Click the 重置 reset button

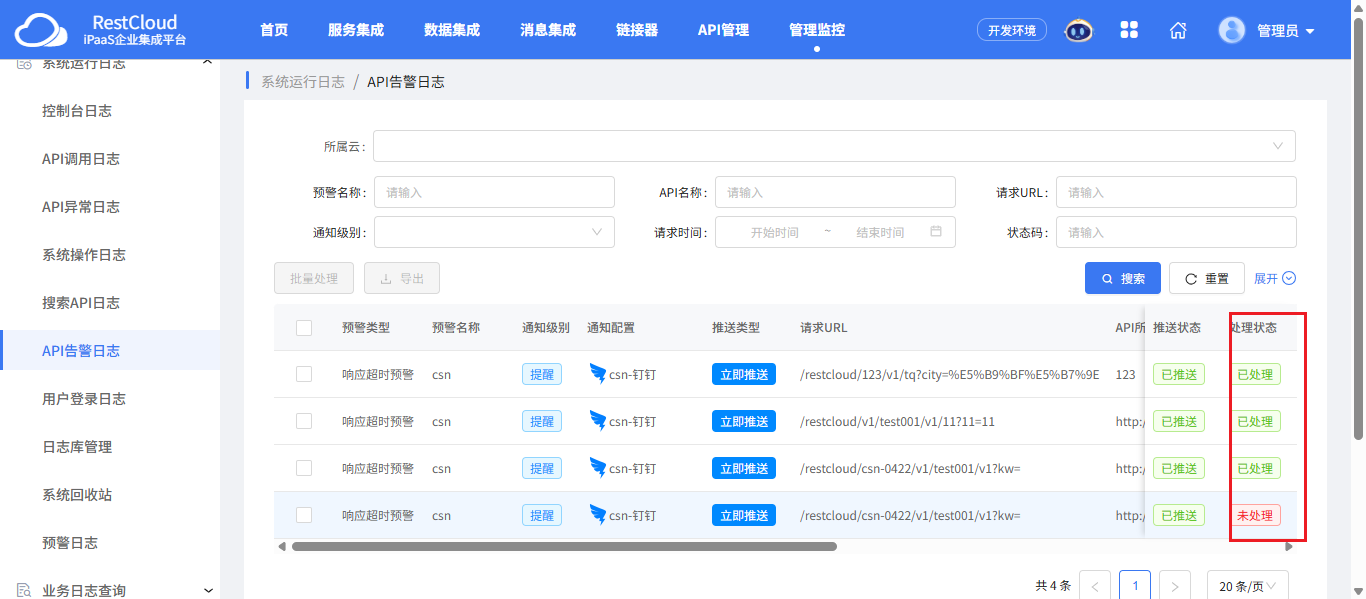click(x=1207, y=278)
